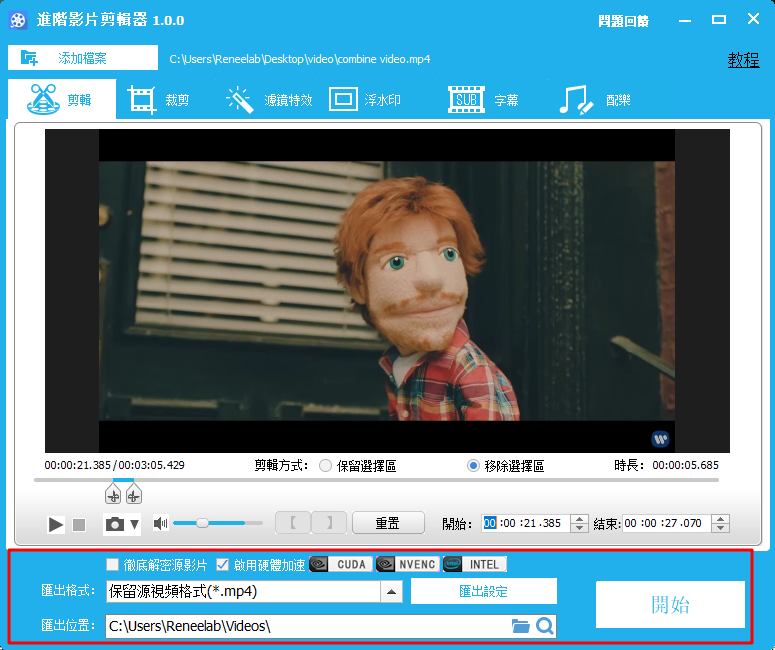Click the start time field 00:00:21.385
The width and height of the screenshot is (775, 650).
coord(525,523)
